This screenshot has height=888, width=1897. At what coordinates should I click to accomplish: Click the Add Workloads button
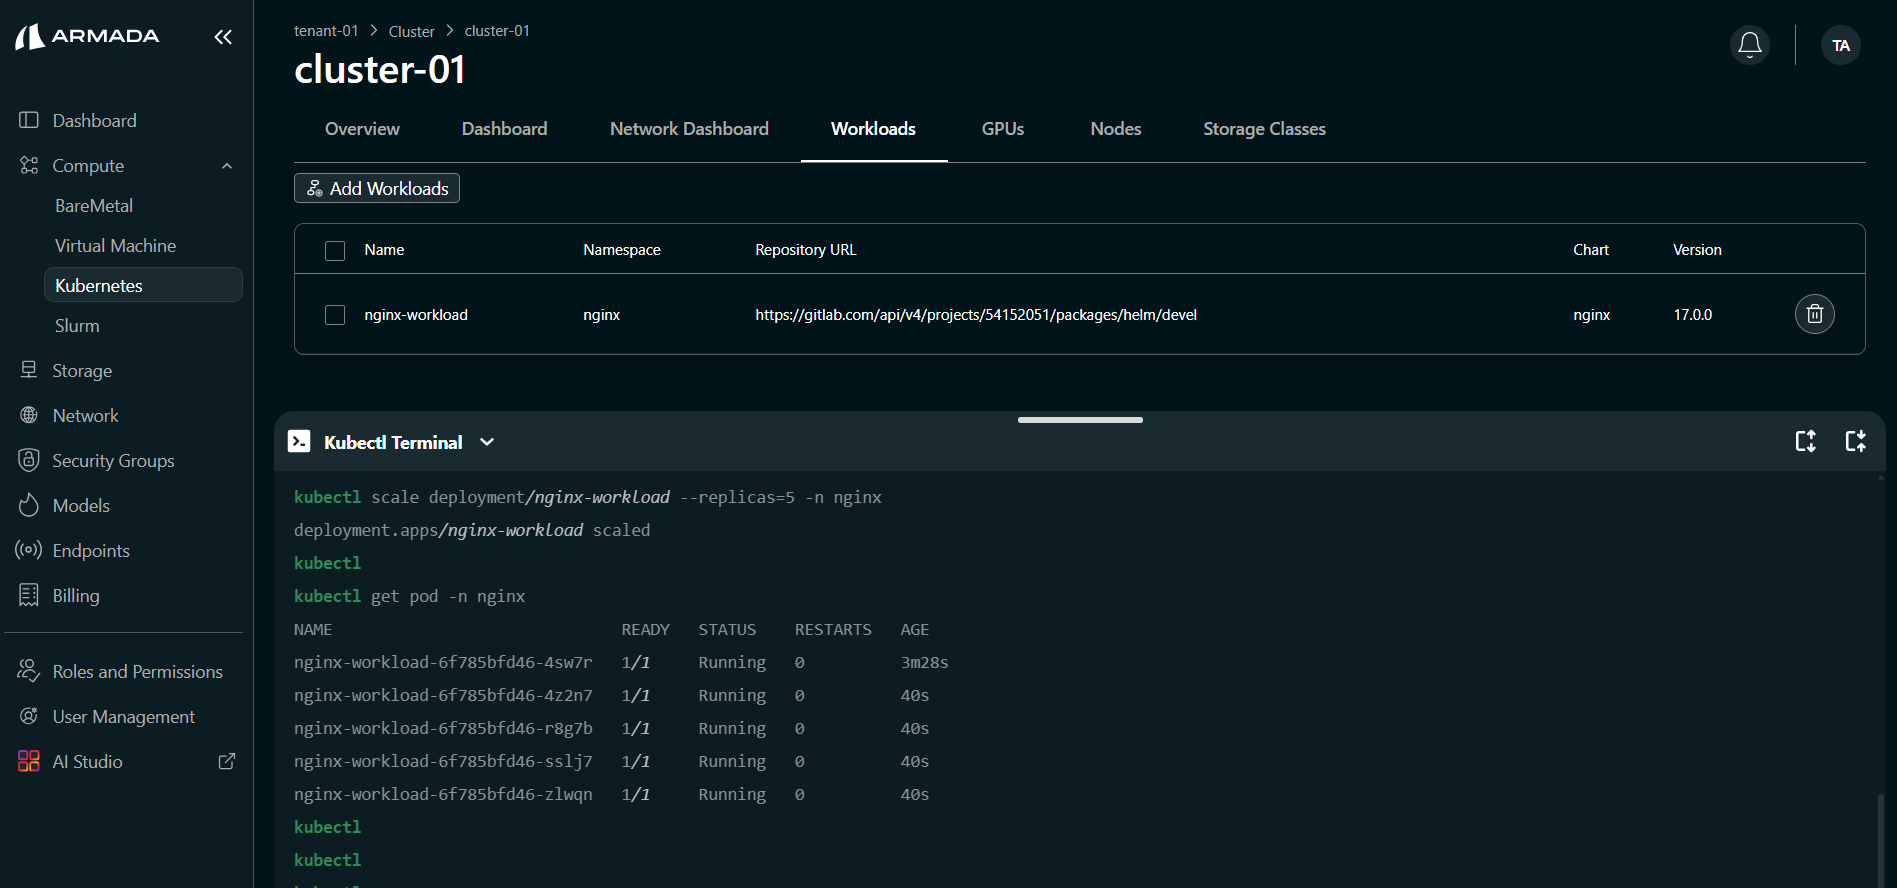pyautogui.click(x=377, y=188)
